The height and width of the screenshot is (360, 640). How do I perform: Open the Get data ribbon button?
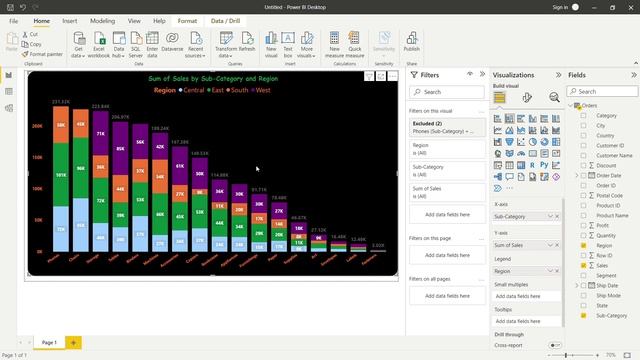(x=78, y=45)
